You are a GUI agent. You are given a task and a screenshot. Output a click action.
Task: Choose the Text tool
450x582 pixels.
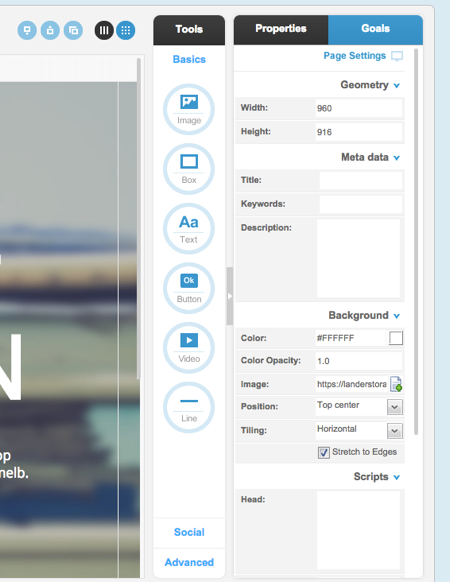(x=189, y=229)
